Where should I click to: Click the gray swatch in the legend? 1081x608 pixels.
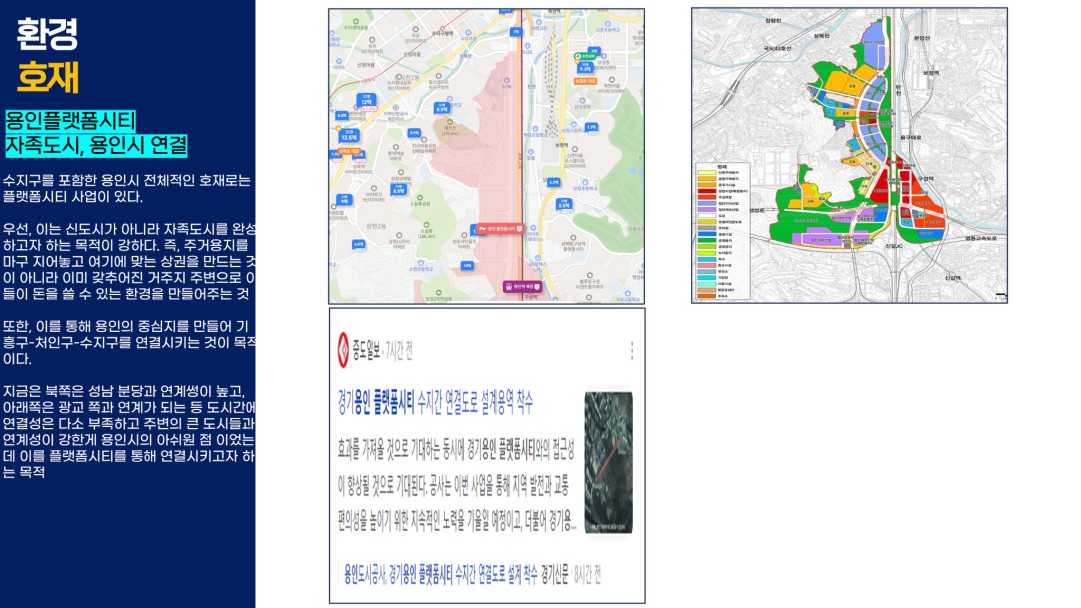pos(707,227)
